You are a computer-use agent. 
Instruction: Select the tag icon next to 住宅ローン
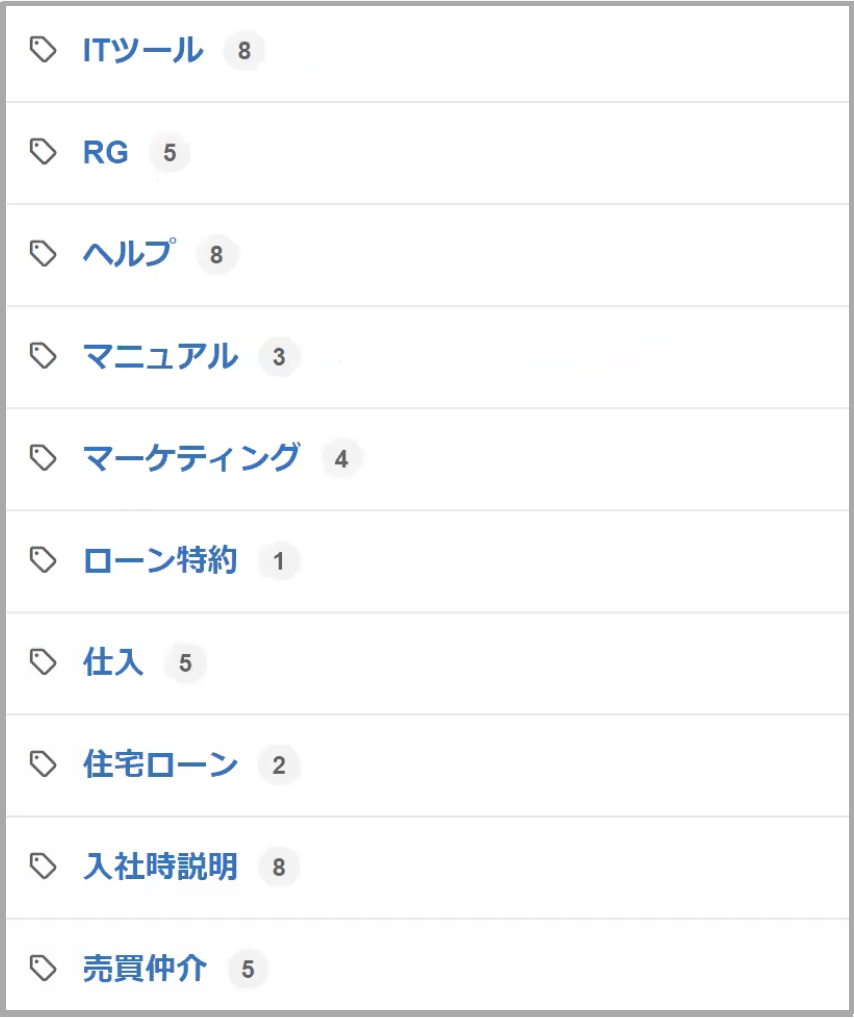tap(44, 765)
